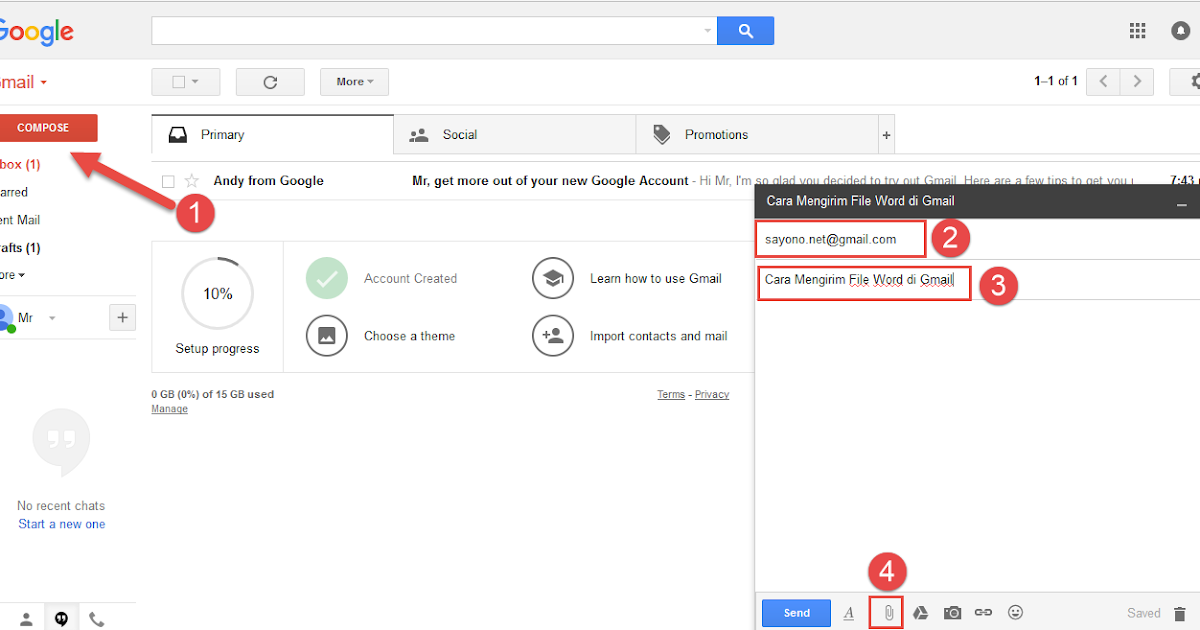Insert an emoticon in the compose toolbar
1200x630 pixels.
(x=1015, y=613)
